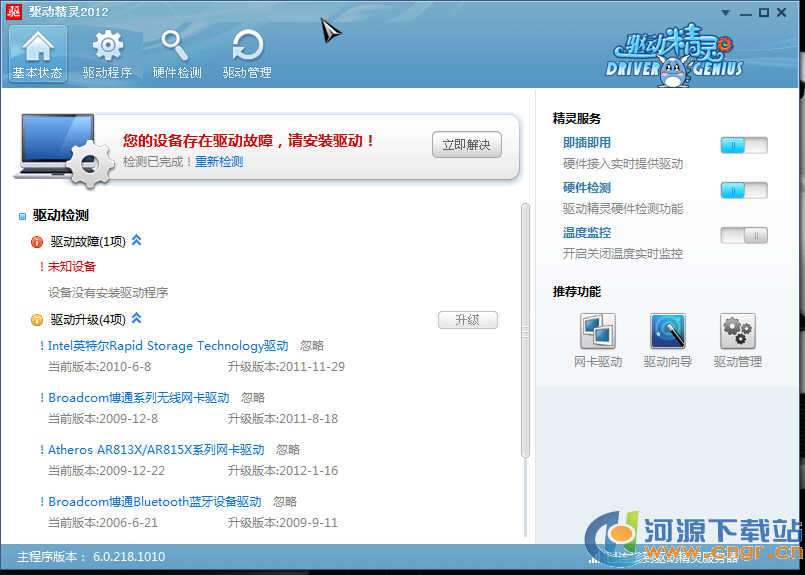The image size is (805, 575).
Task: Click the 驱动精灵硬件检测功能 description text
Action: click(x=623, y=208)
